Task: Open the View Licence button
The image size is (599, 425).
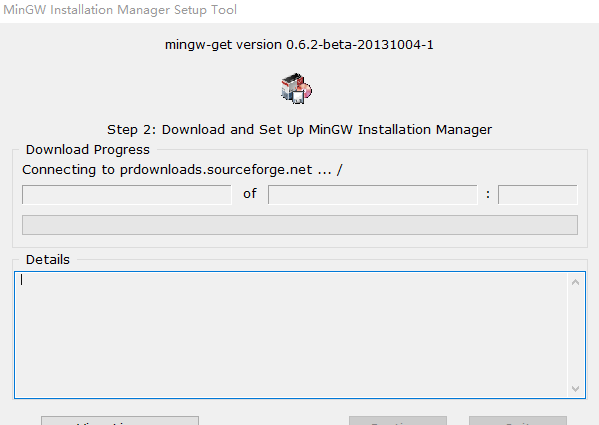Action: coord(120,421)
